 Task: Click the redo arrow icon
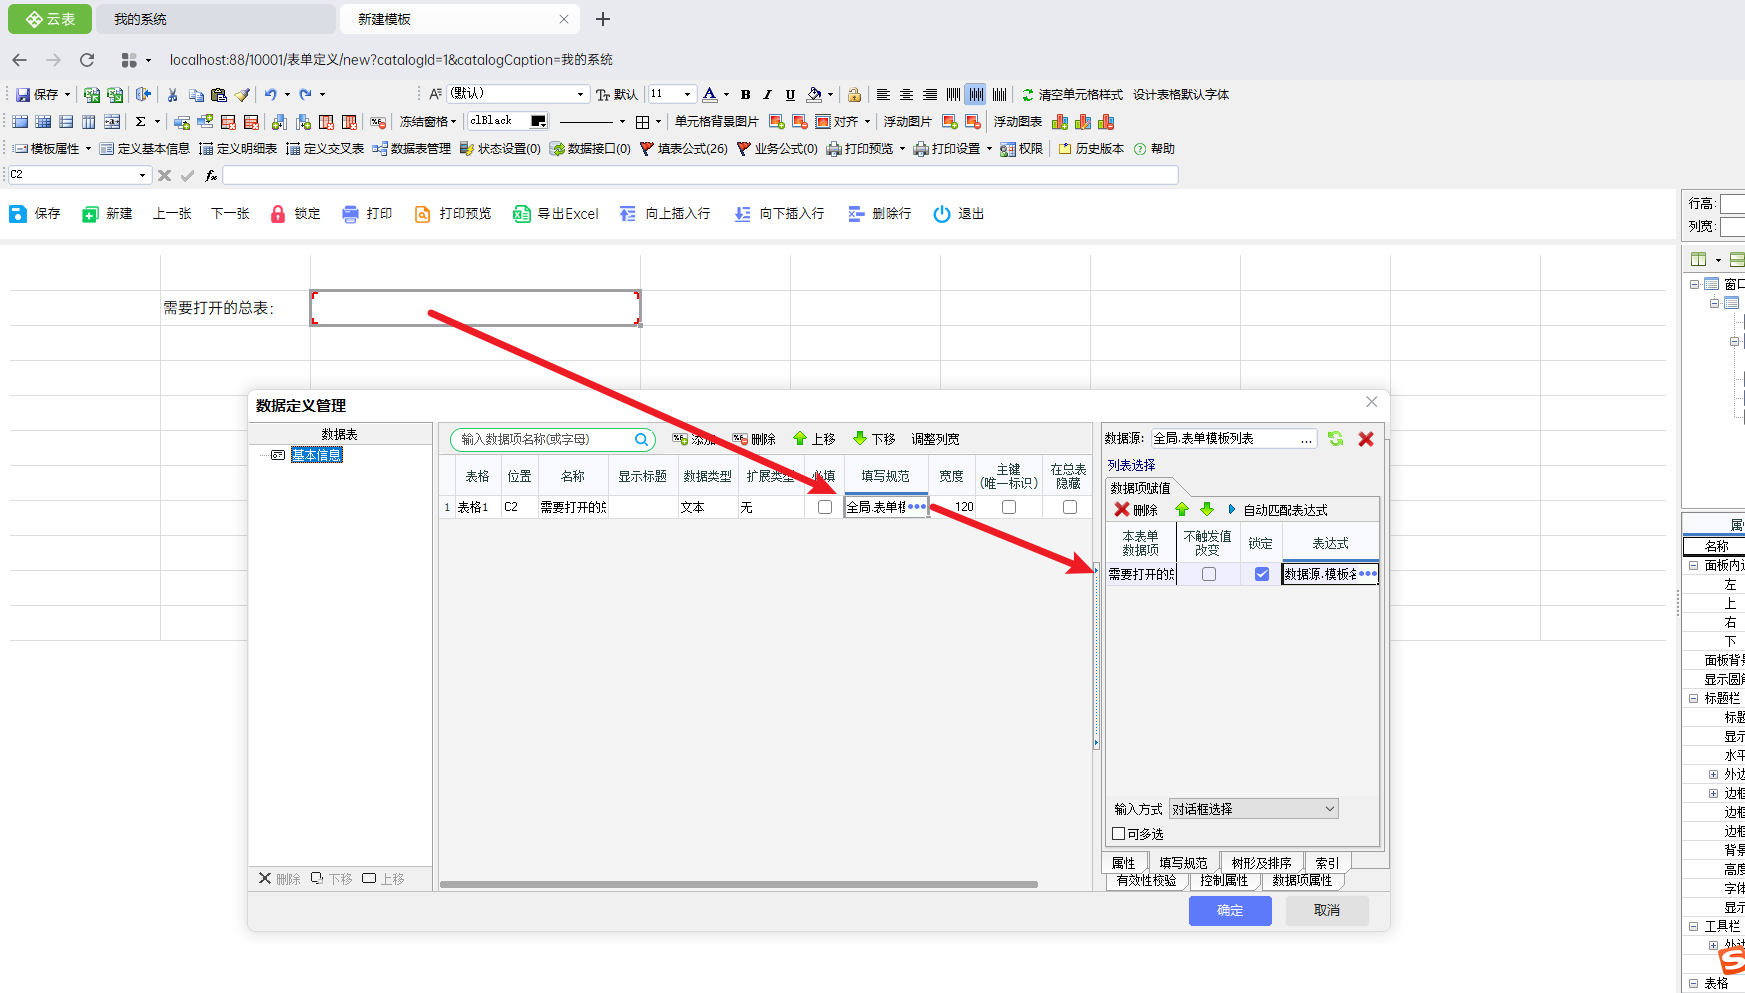tap(305, 95)
